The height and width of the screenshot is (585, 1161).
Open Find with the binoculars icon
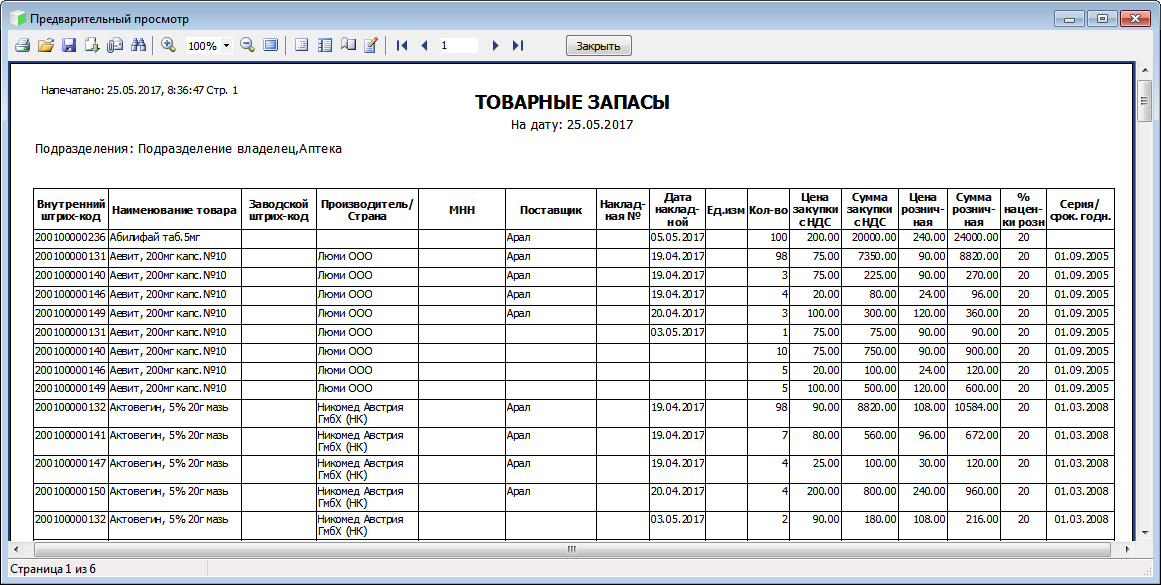point(139,46)
